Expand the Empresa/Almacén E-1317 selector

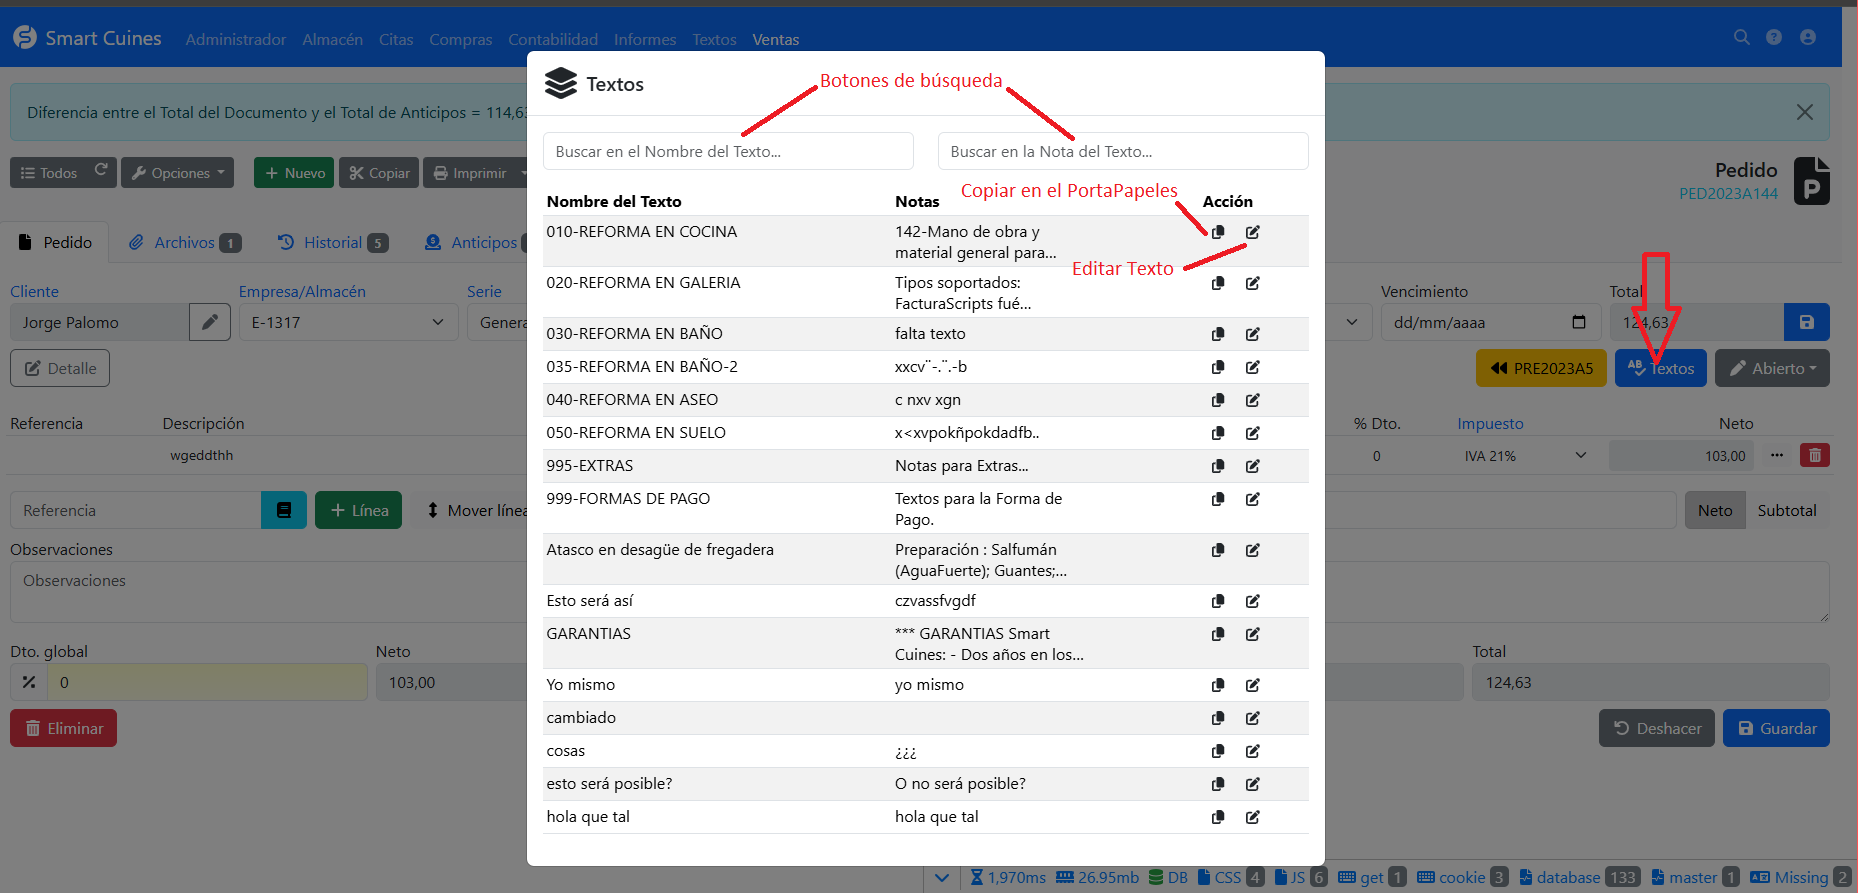tap(347, 322)
